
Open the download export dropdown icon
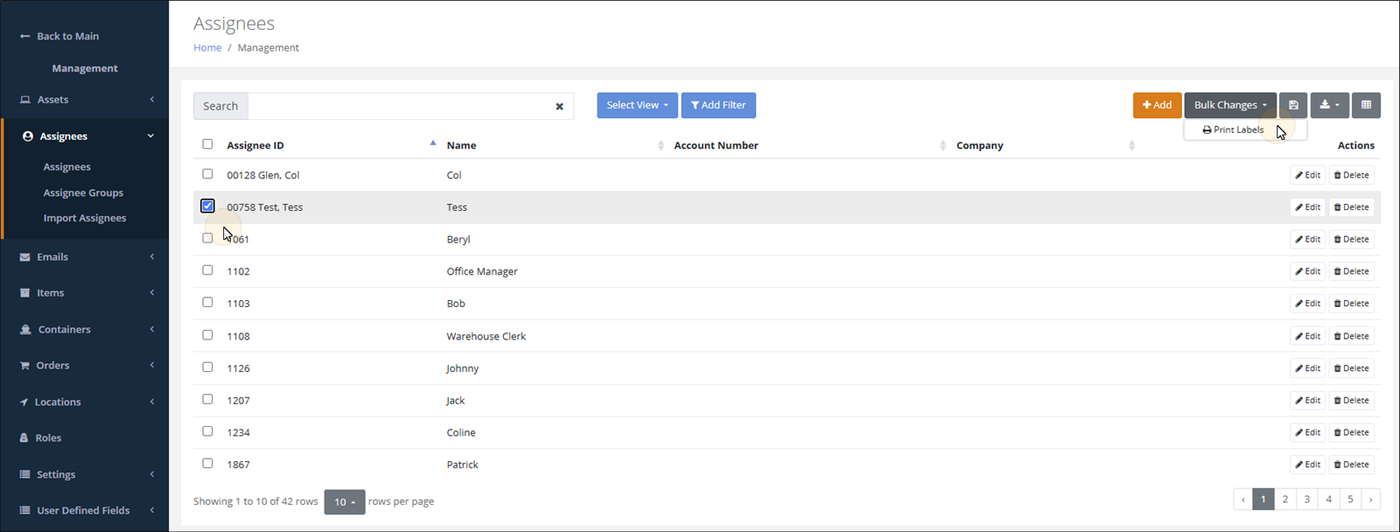point(1330,105)
